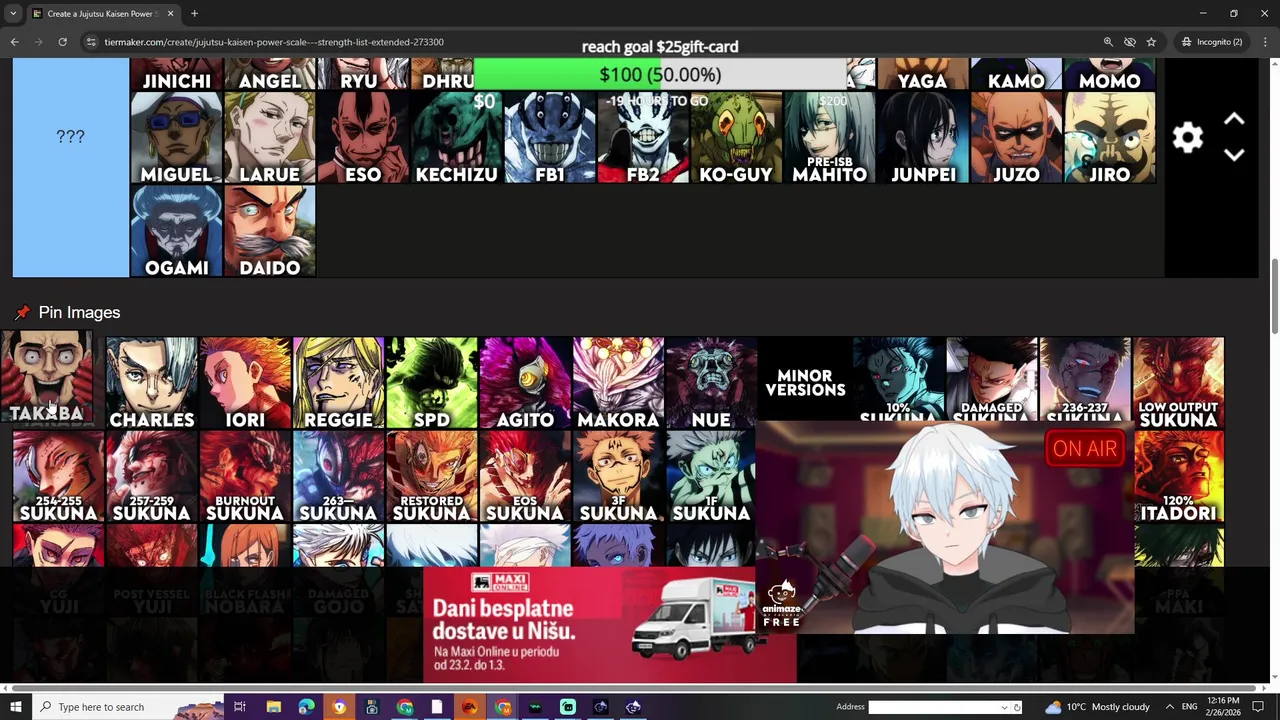
Task: Click the green donation goal progress bar
Action: 660,75
